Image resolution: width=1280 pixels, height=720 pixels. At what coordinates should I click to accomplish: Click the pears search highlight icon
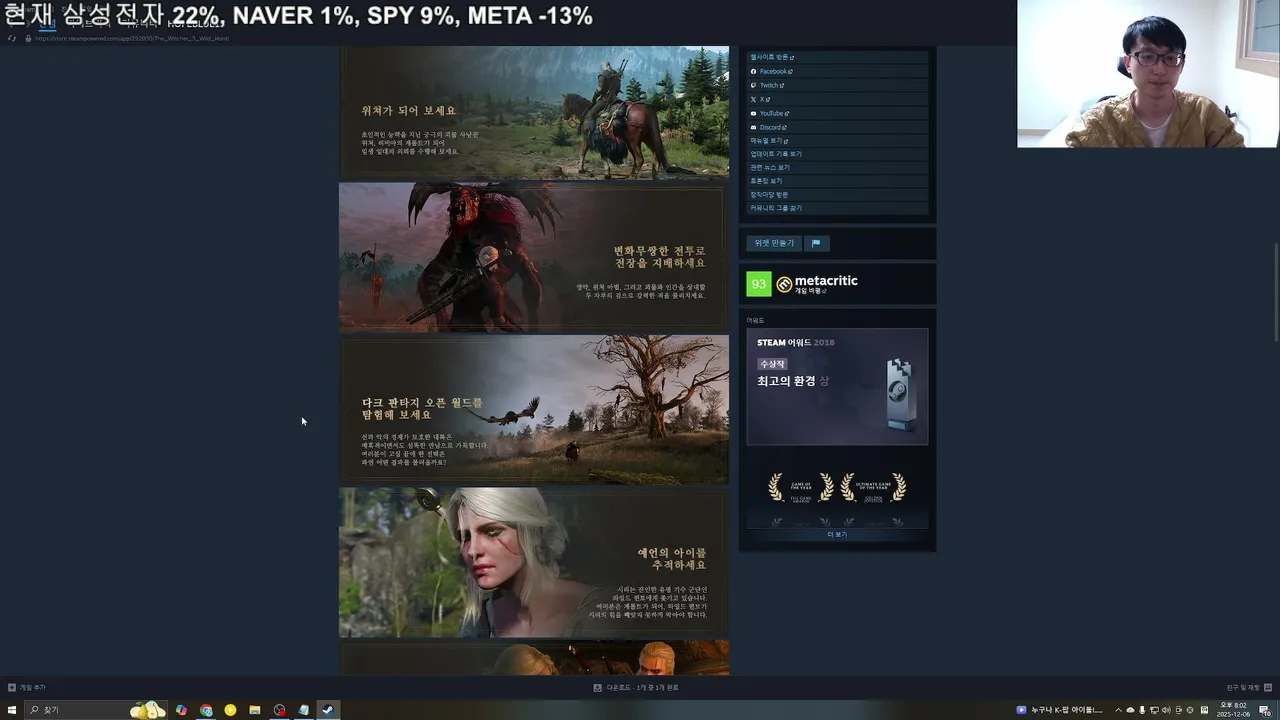tap(148, 710)
